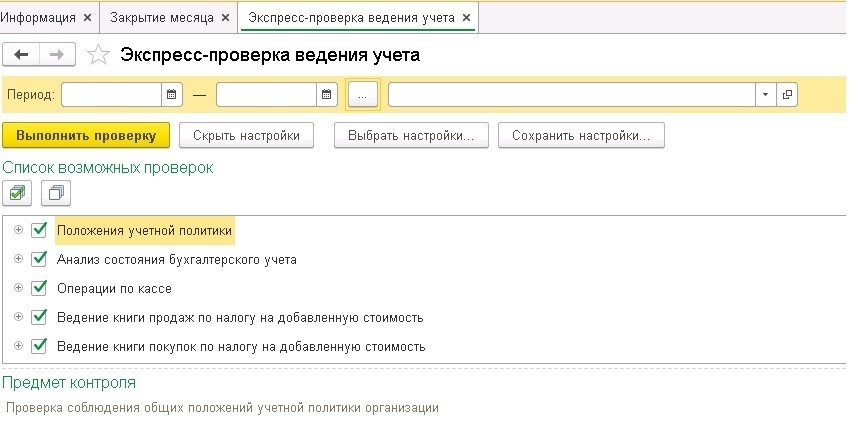858x440 pixels.
Task: Uncheck all items in the checks list
Action: click(x=56, y=193)
